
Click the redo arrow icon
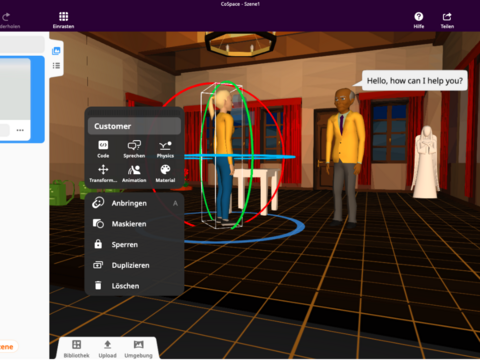click(x=6, y=17)
